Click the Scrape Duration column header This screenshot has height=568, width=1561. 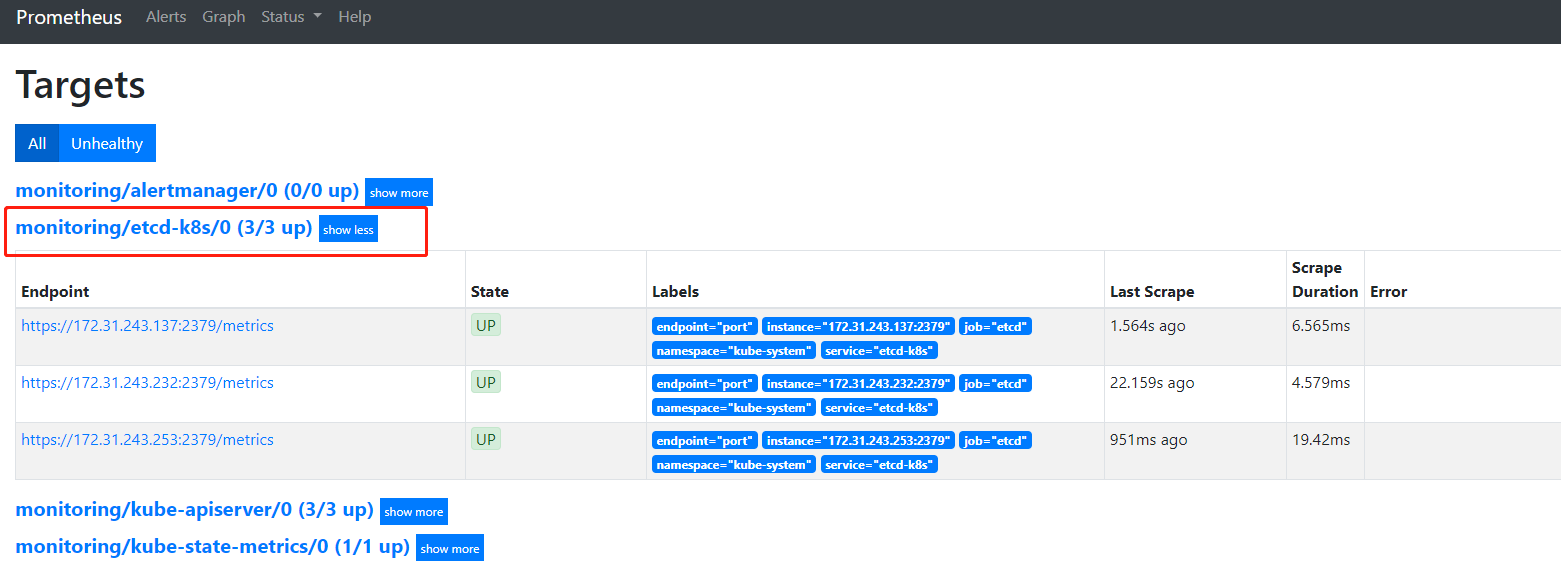point(1325,279)
